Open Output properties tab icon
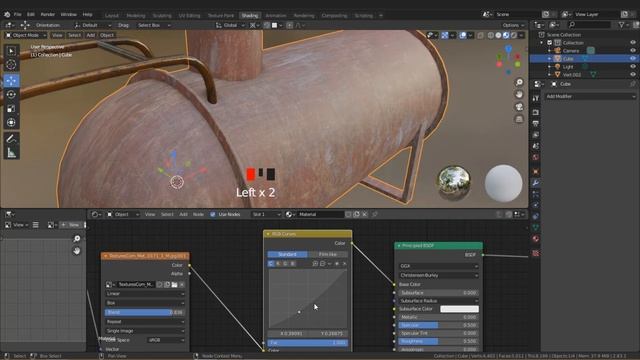Screen dimensions: 640x360 coord(536,123)
